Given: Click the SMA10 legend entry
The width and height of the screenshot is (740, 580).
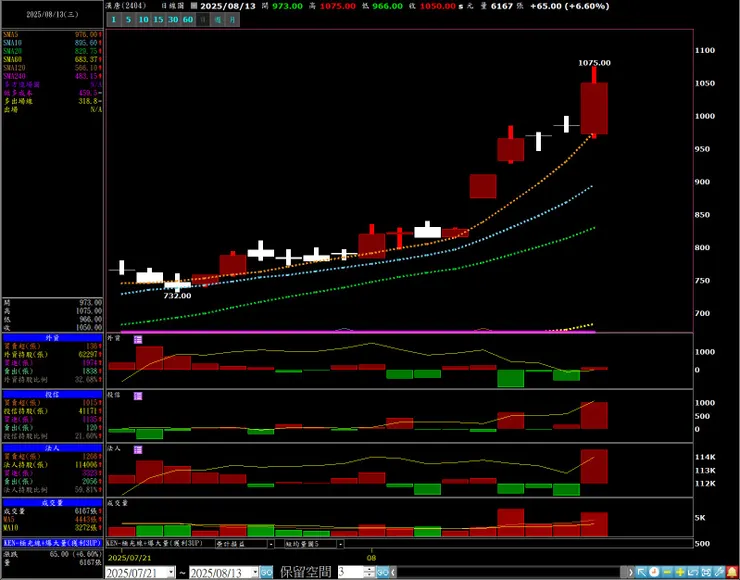Looking at the screenshot, I should click(x=52, y=42).
